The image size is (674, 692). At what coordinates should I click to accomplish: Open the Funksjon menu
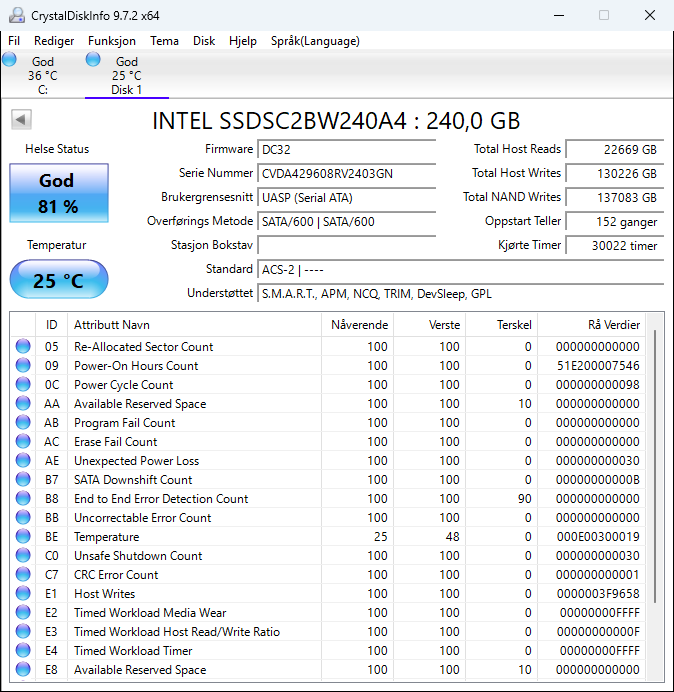pos(112,41)
